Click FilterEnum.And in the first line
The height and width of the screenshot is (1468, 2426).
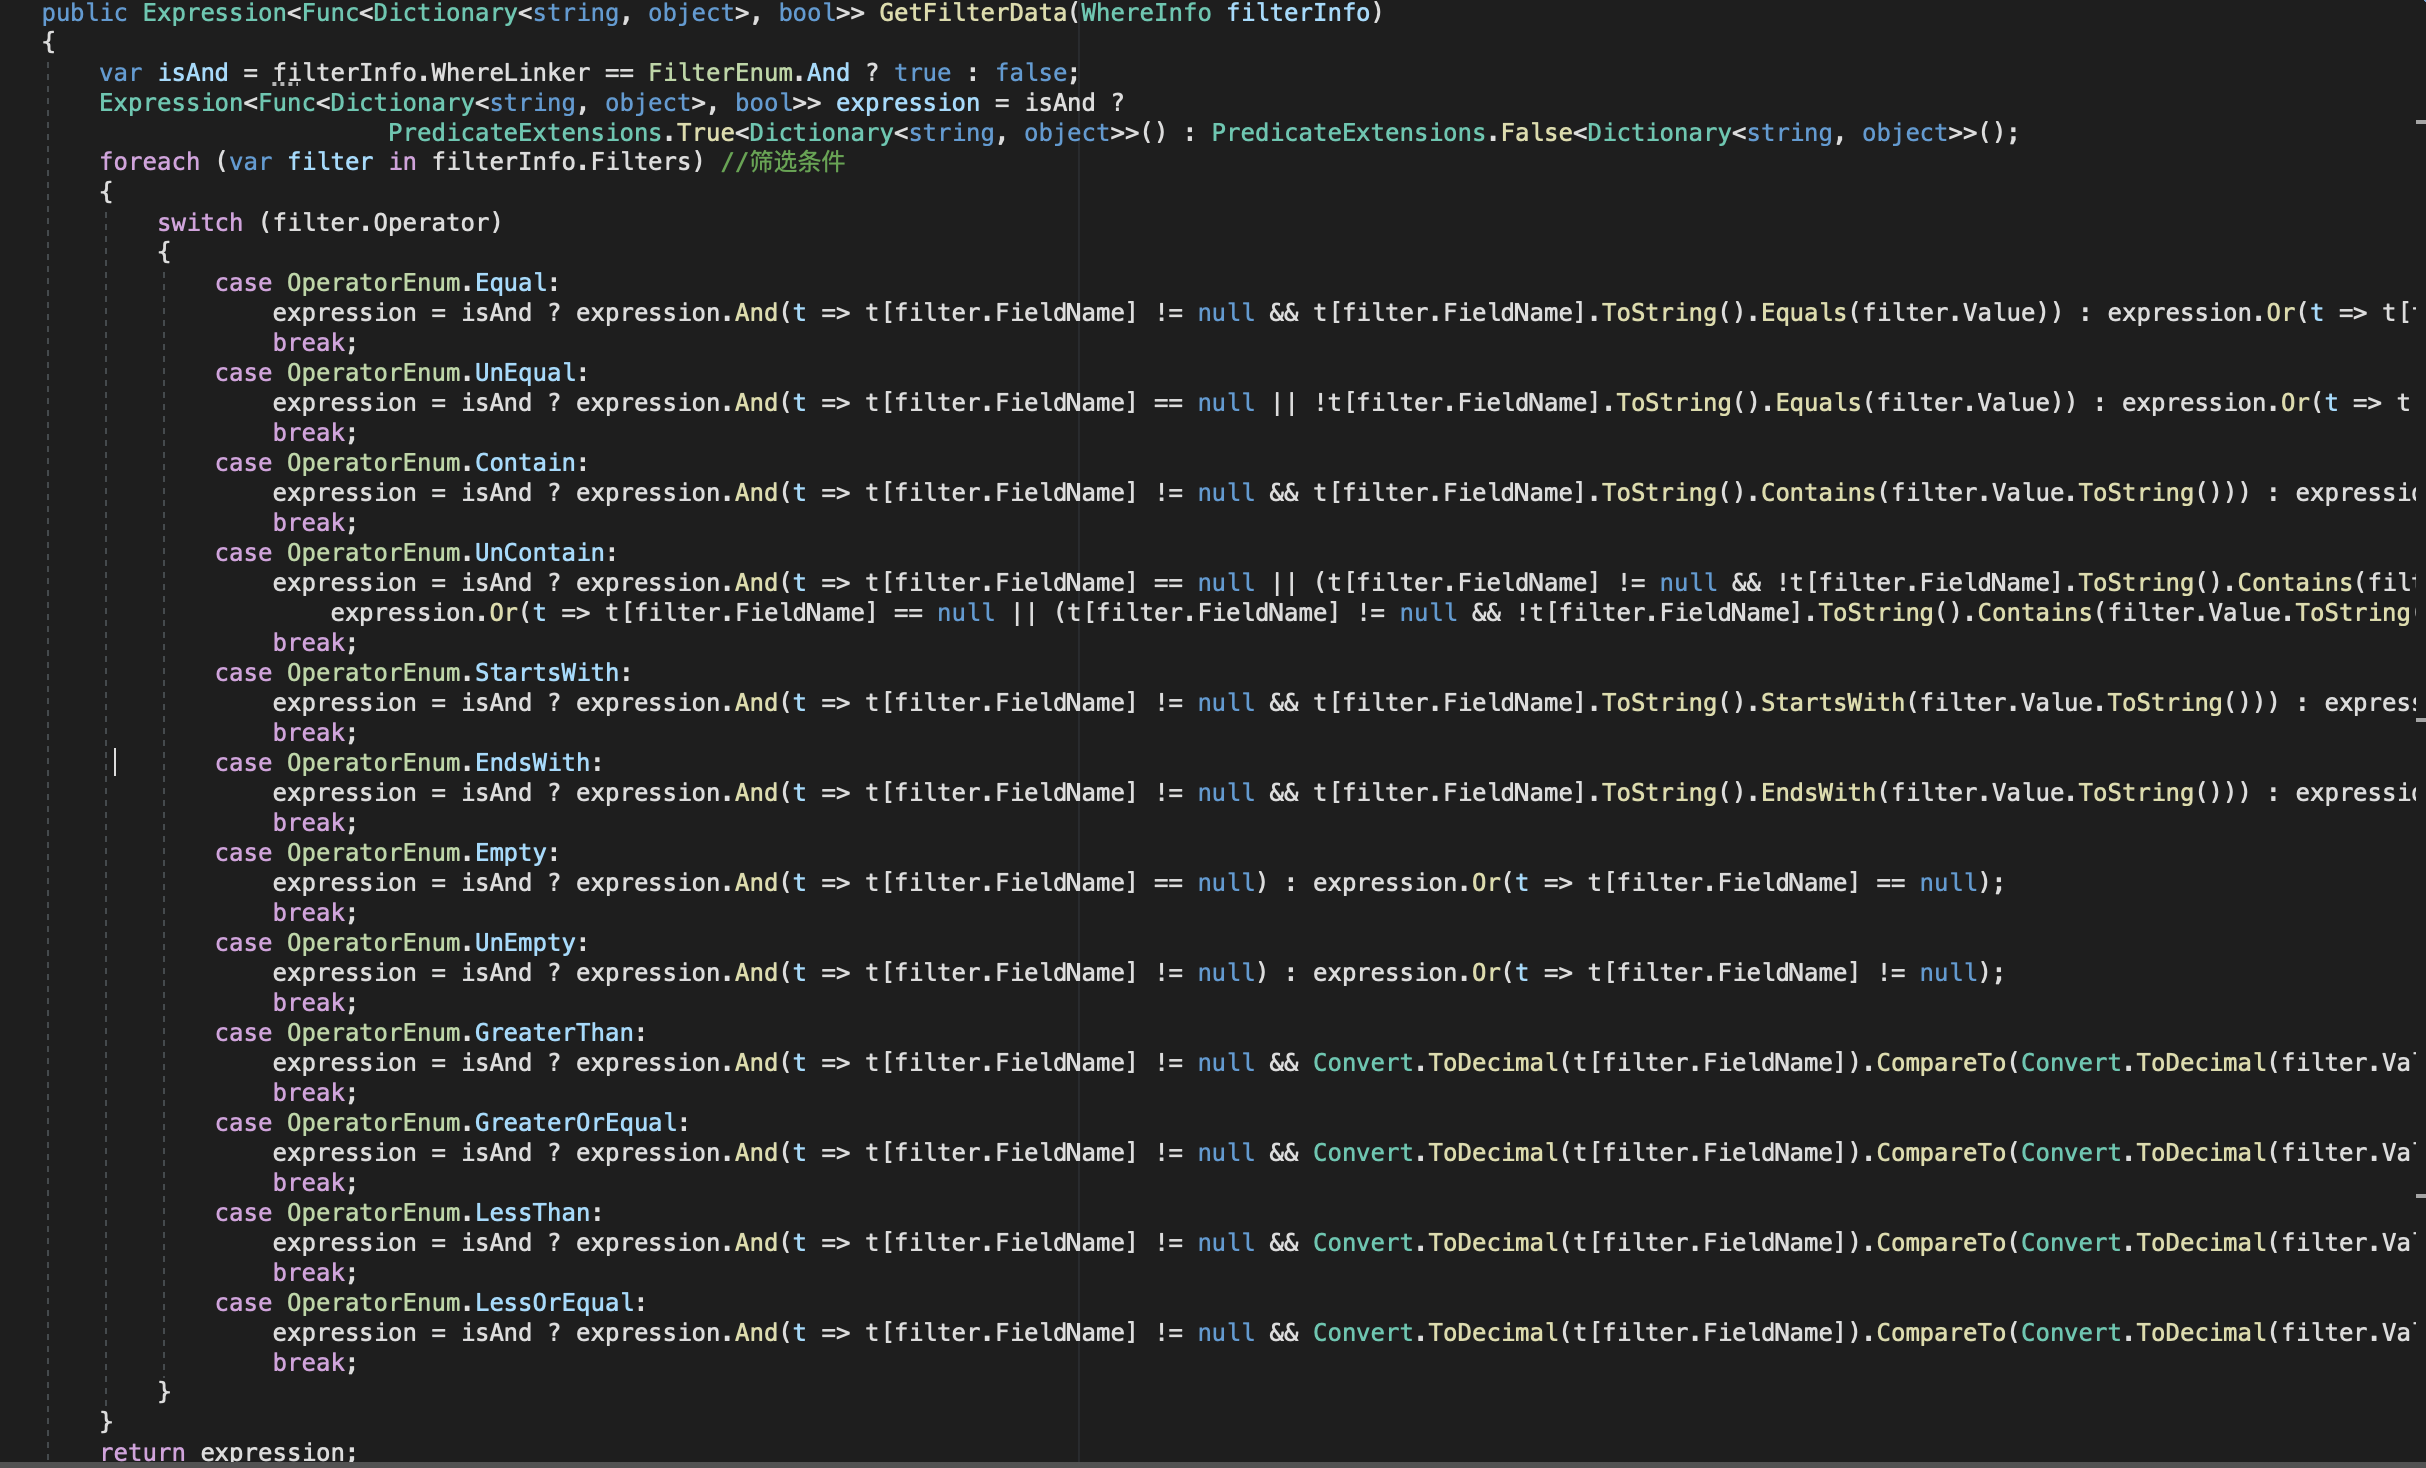[x=748, y=73]
